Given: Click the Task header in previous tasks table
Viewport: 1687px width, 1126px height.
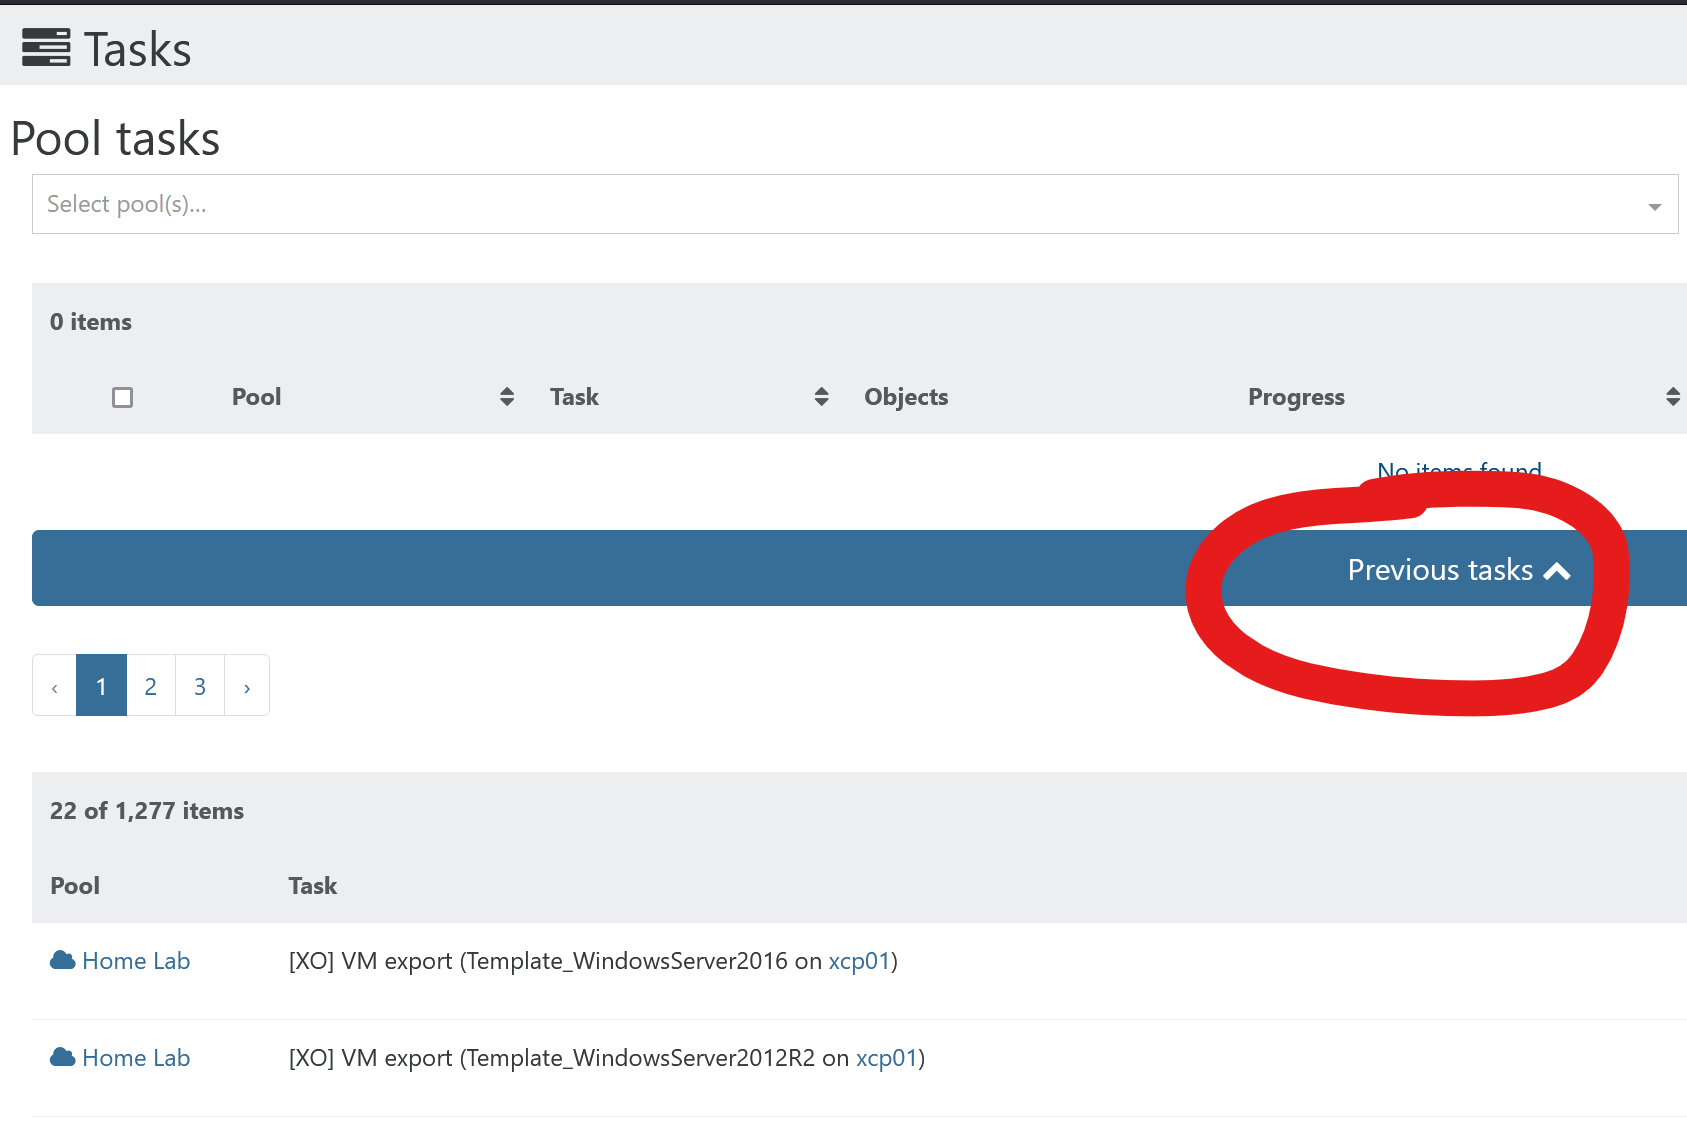Looking at the screenshot, I should 313,886.
